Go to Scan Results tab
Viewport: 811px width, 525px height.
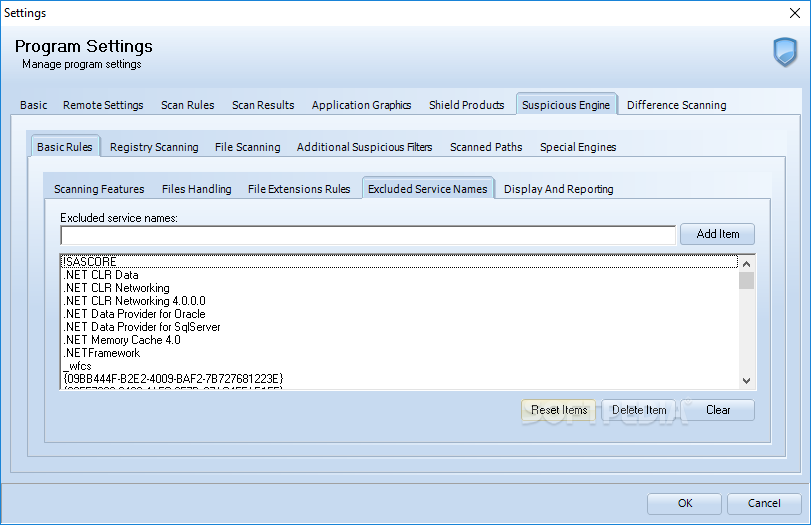click(x=263, y=105)
